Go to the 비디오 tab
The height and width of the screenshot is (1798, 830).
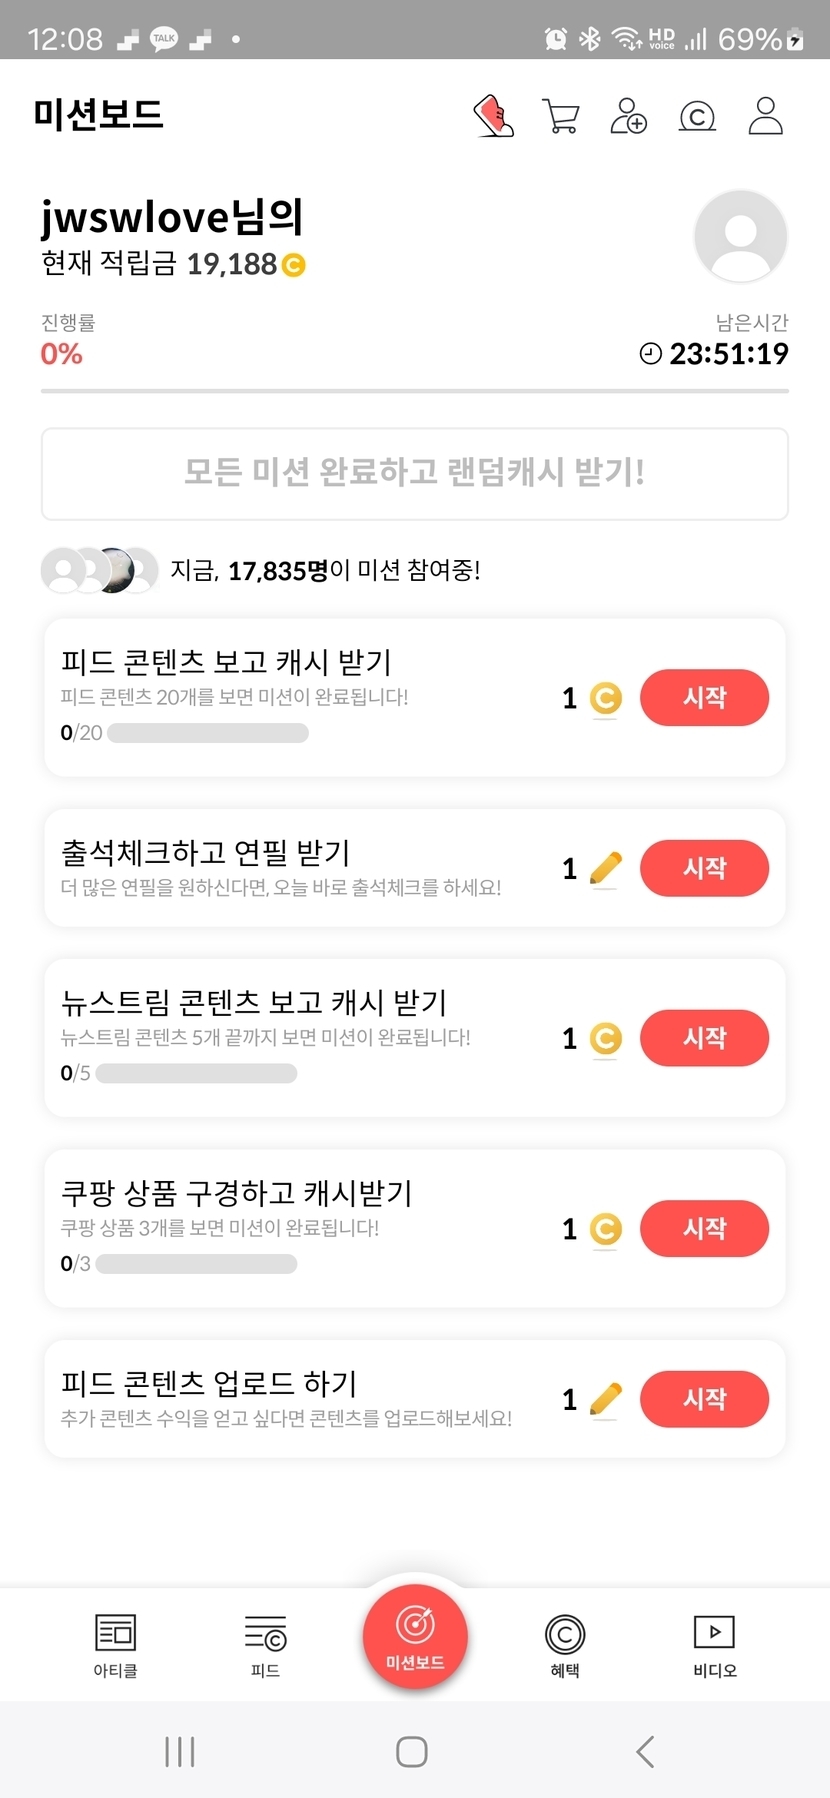coord(714,1645)
